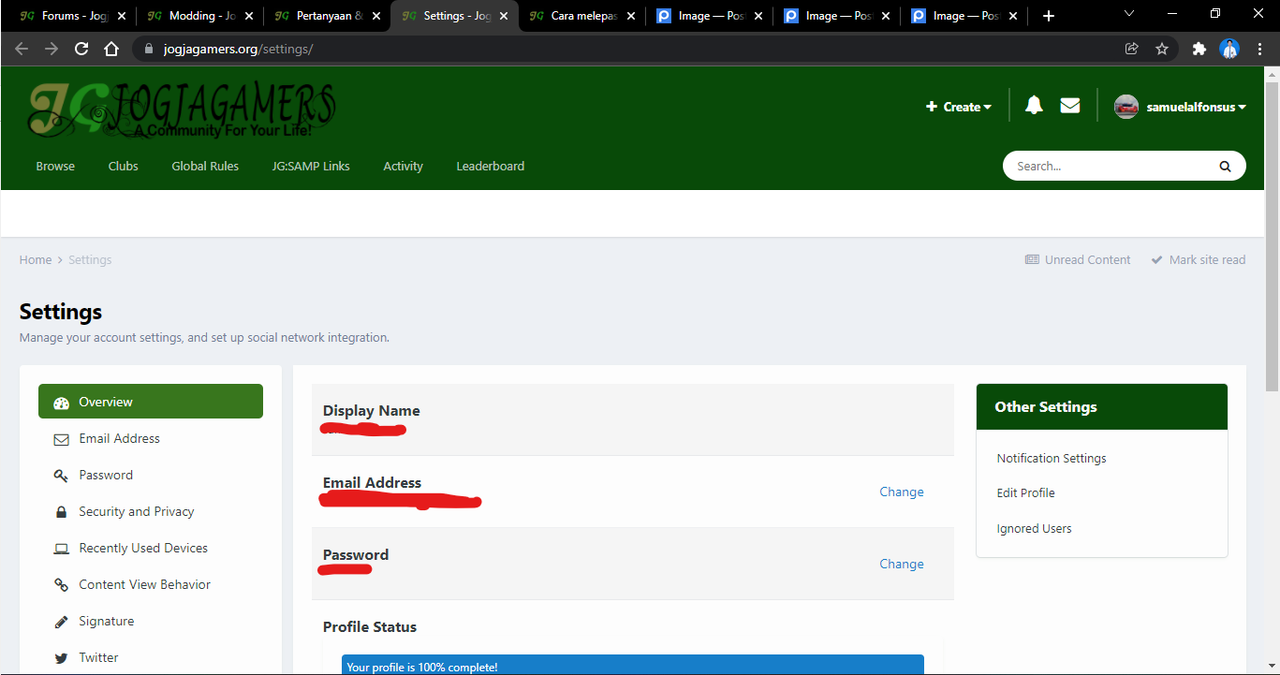1280x675 pixels.
Task: Open the notifications bell icon
Action: (1034, 106)
